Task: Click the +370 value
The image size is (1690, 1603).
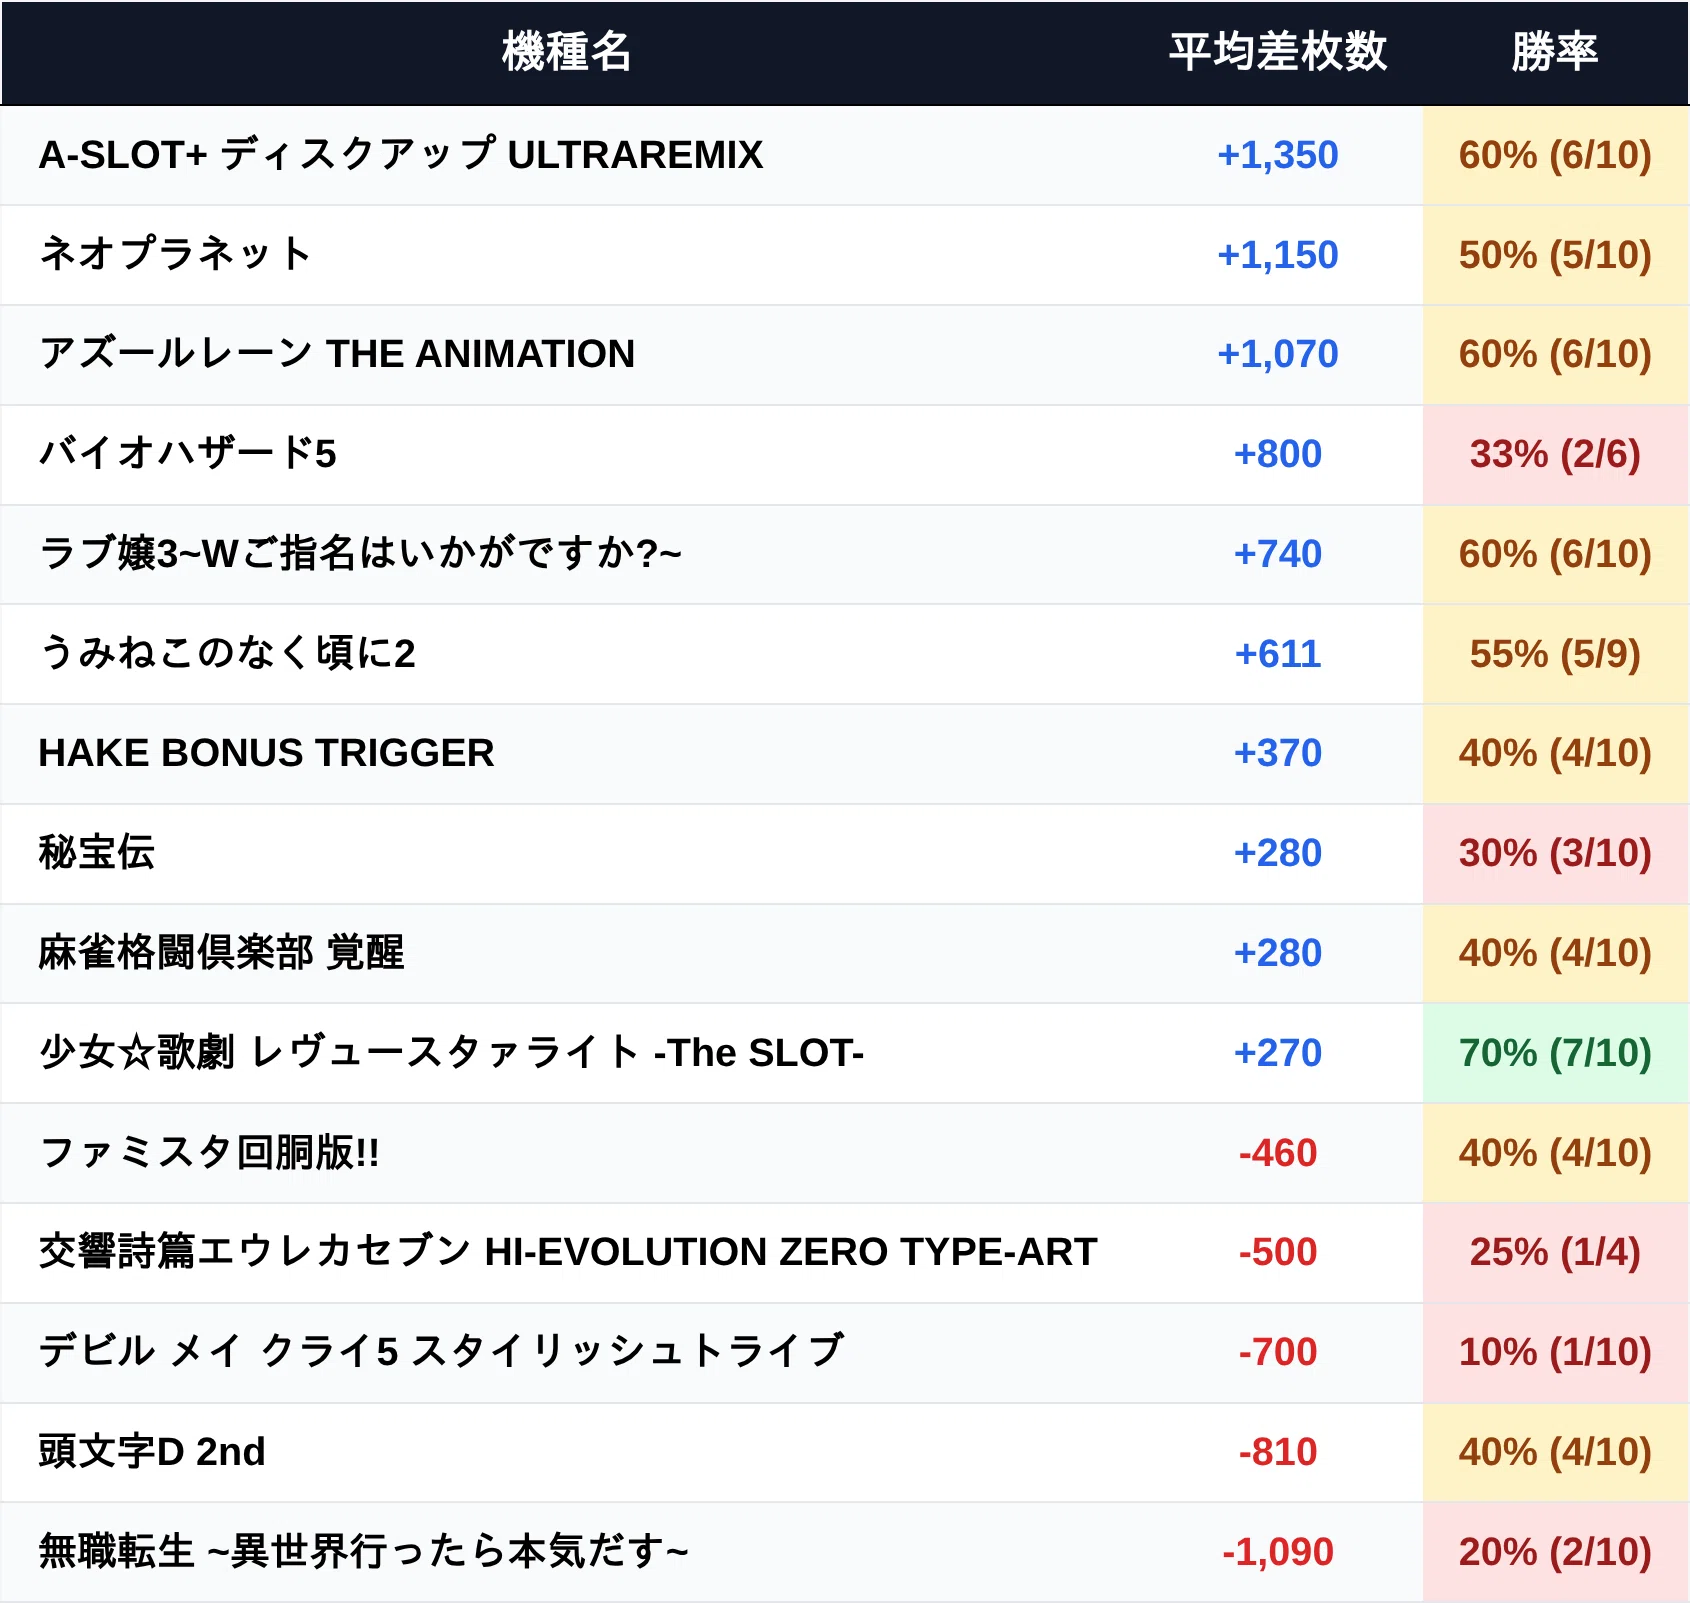Action: tap(1278, 753)
